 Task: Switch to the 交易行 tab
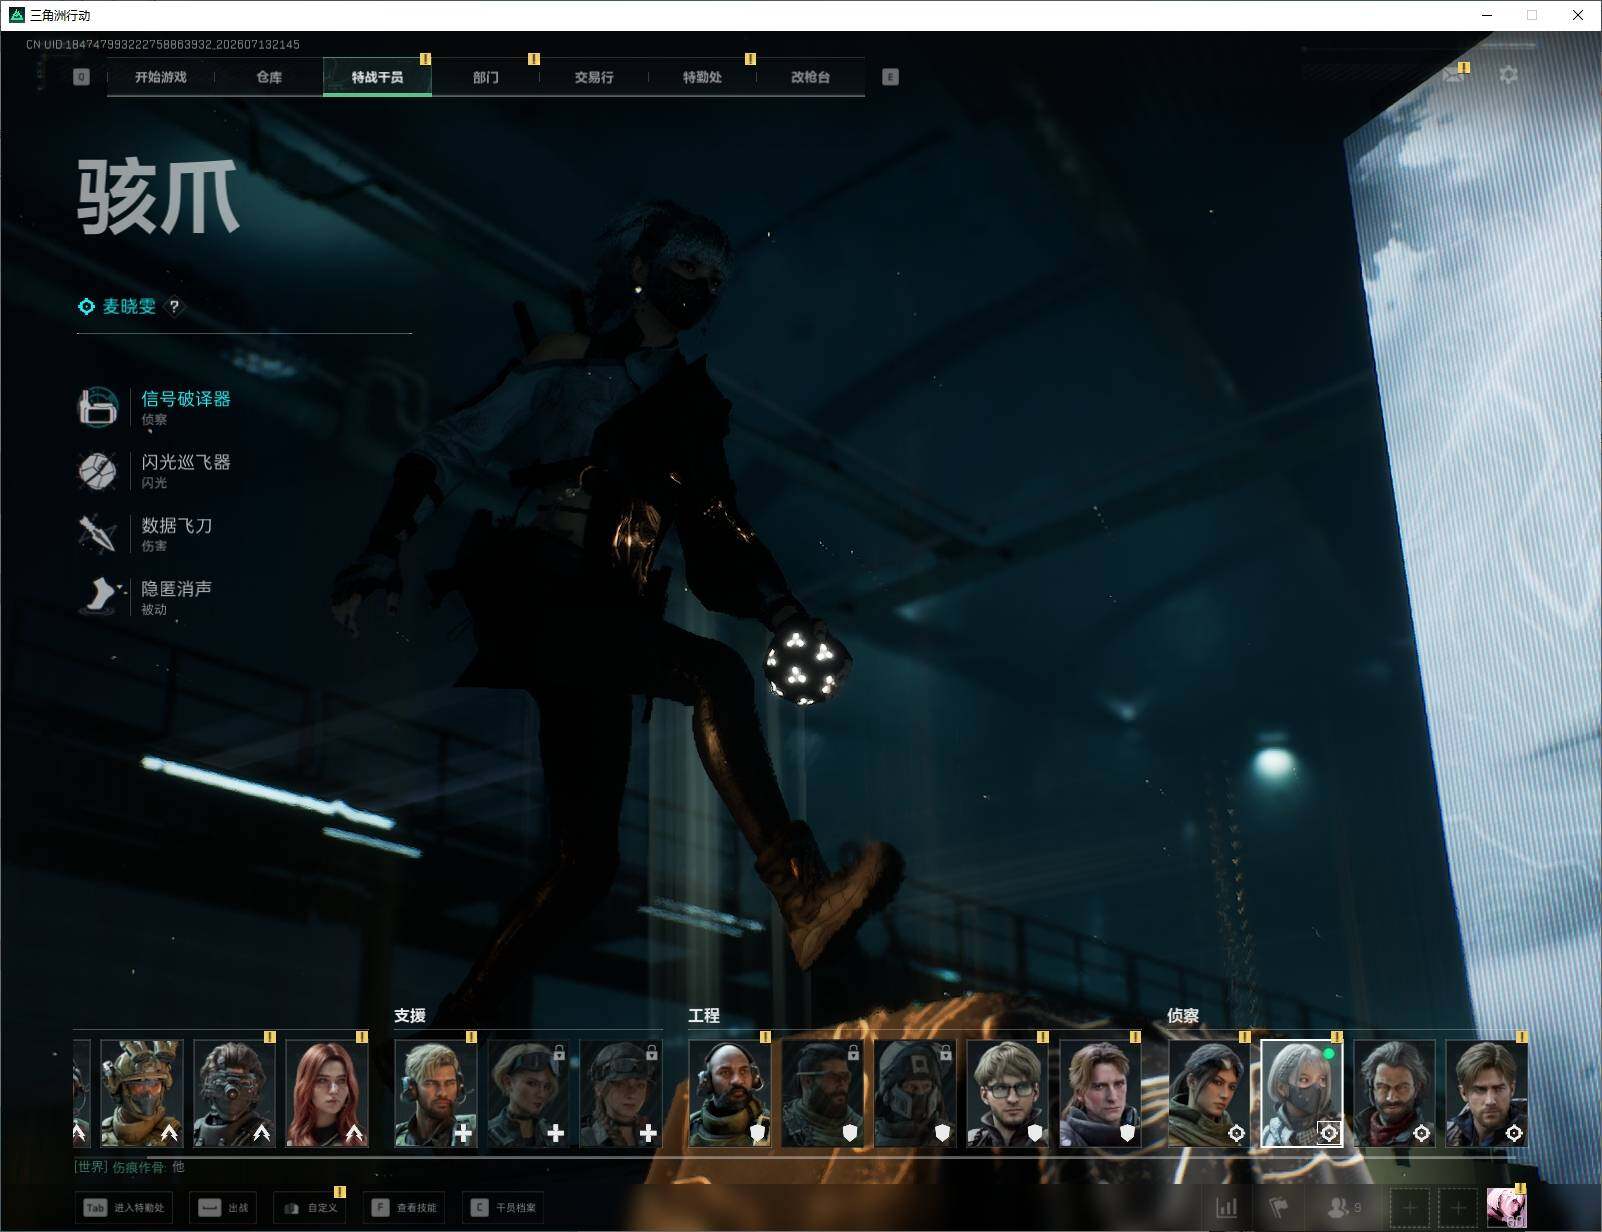pyautogui.click(x=594, y=77)
